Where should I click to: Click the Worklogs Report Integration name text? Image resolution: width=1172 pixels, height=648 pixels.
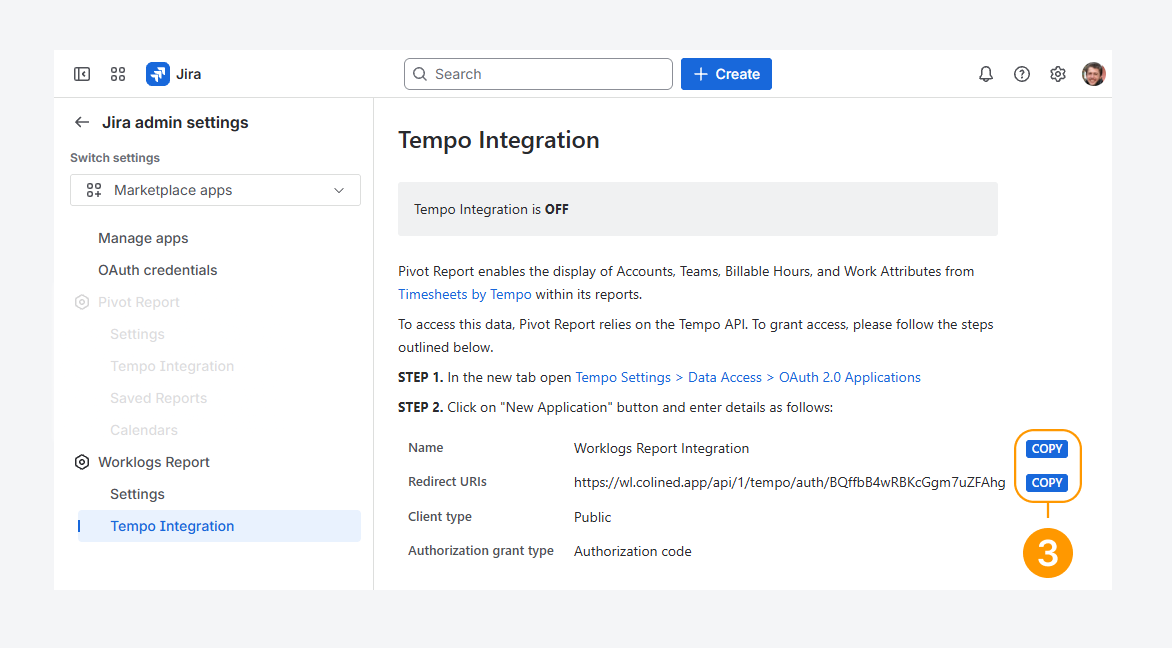click(661, 448)
